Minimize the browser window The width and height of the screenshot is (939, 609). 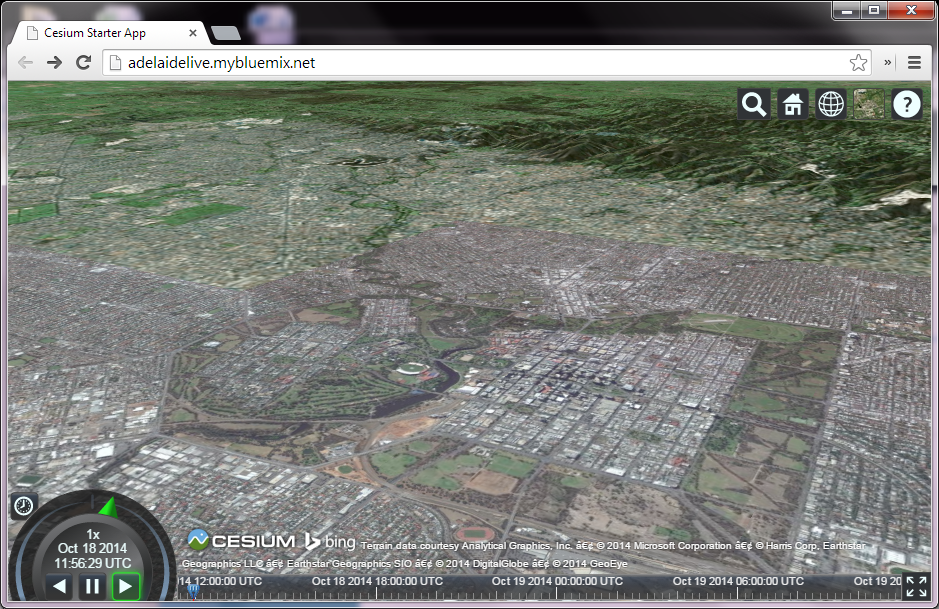847,10
